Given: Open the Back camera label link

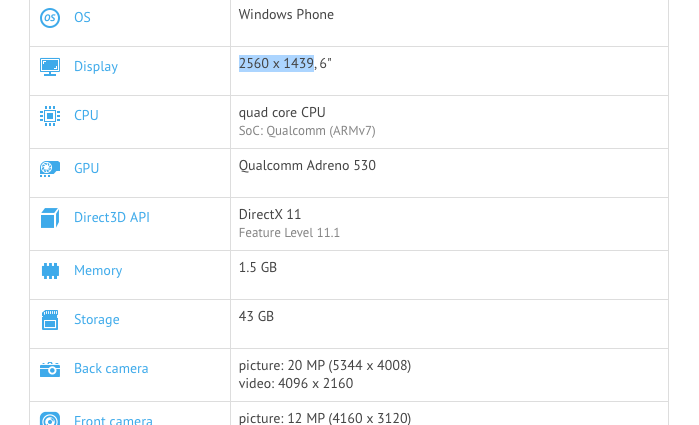Looking at the screenshot, I should pyautogui.click(x=111, y=369).
